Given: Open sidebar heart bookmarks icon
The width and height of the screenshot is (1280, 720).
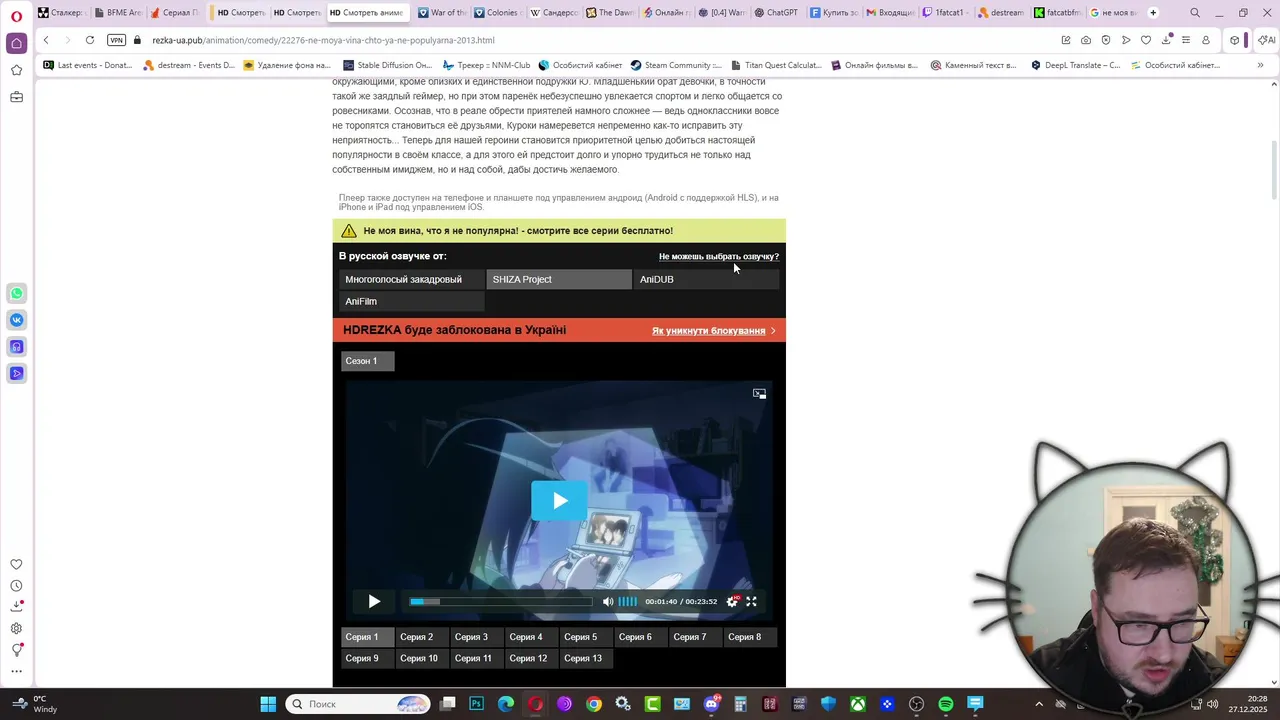Looking at the screenshot, I should [x=16, y=564].
